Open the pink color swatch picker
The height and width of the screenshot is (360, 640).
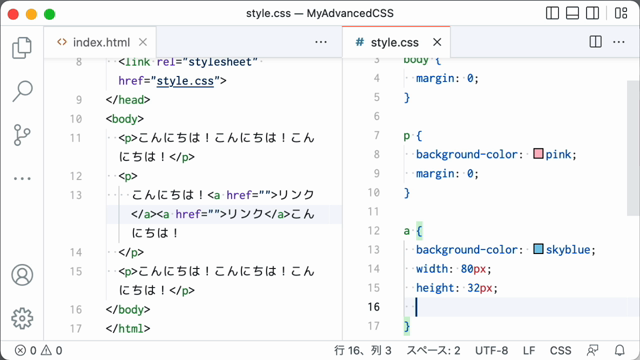[538, 154]
